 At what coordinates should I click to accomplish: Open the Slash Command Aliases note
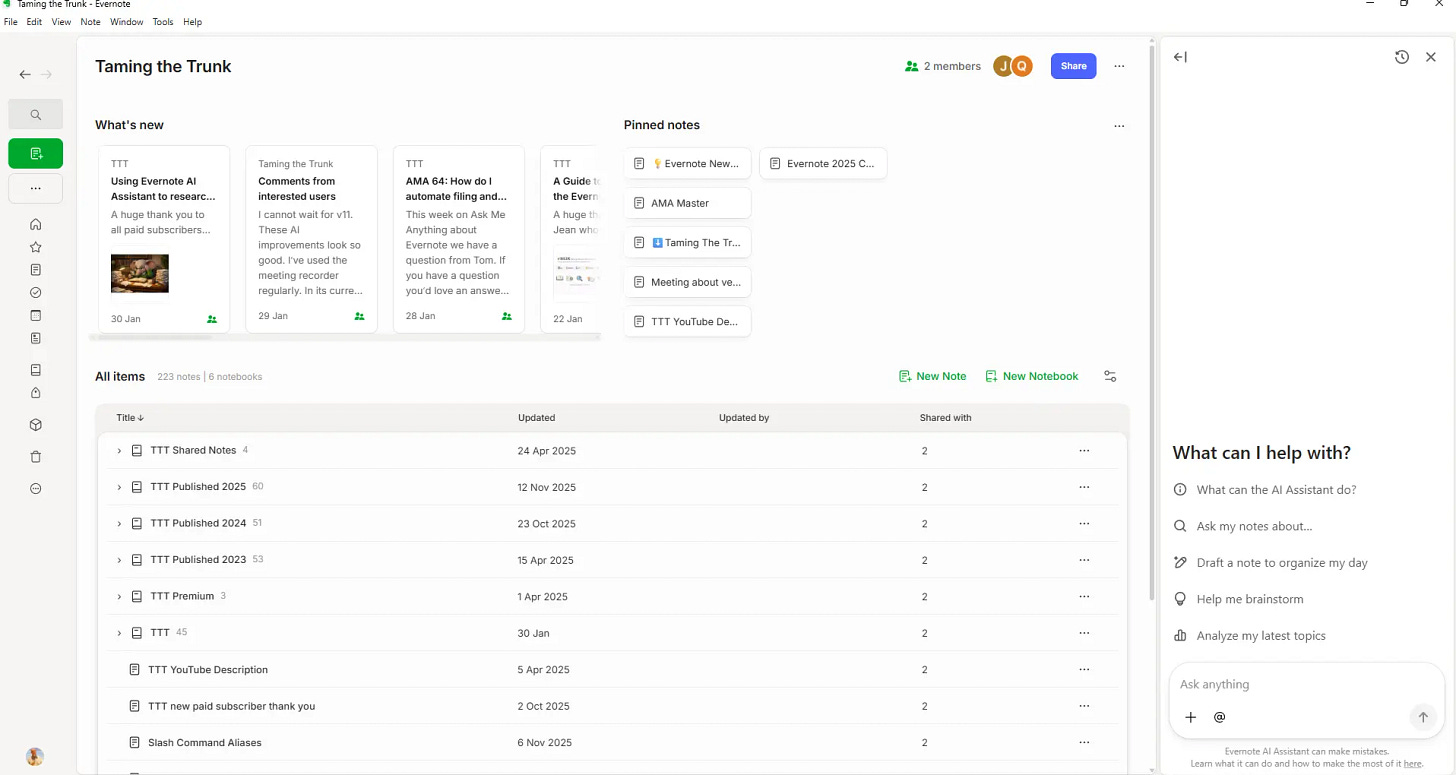click(612, 743)
